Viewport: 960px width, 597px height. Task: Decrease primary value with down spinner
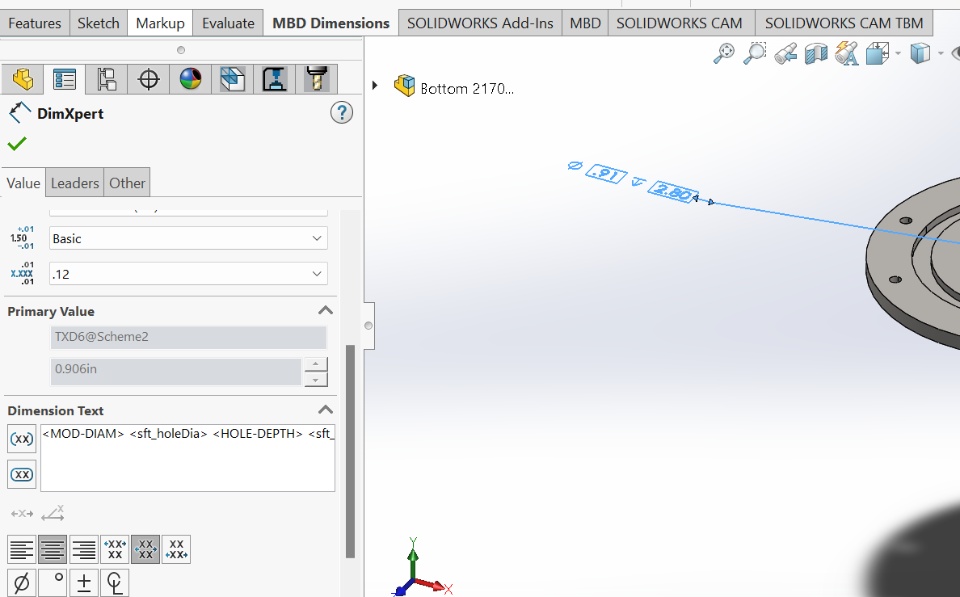tap(315, 380)
